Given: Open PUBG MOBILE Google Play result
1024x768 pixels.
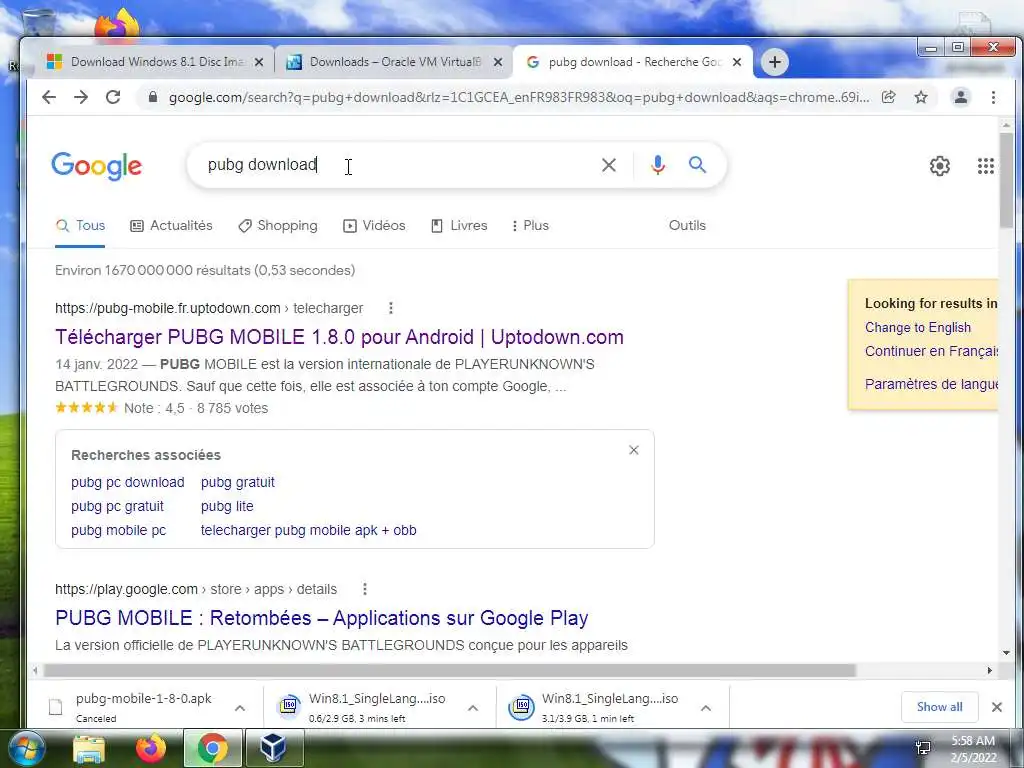Looking at the screenshot, I should click(x=321, y=618).
